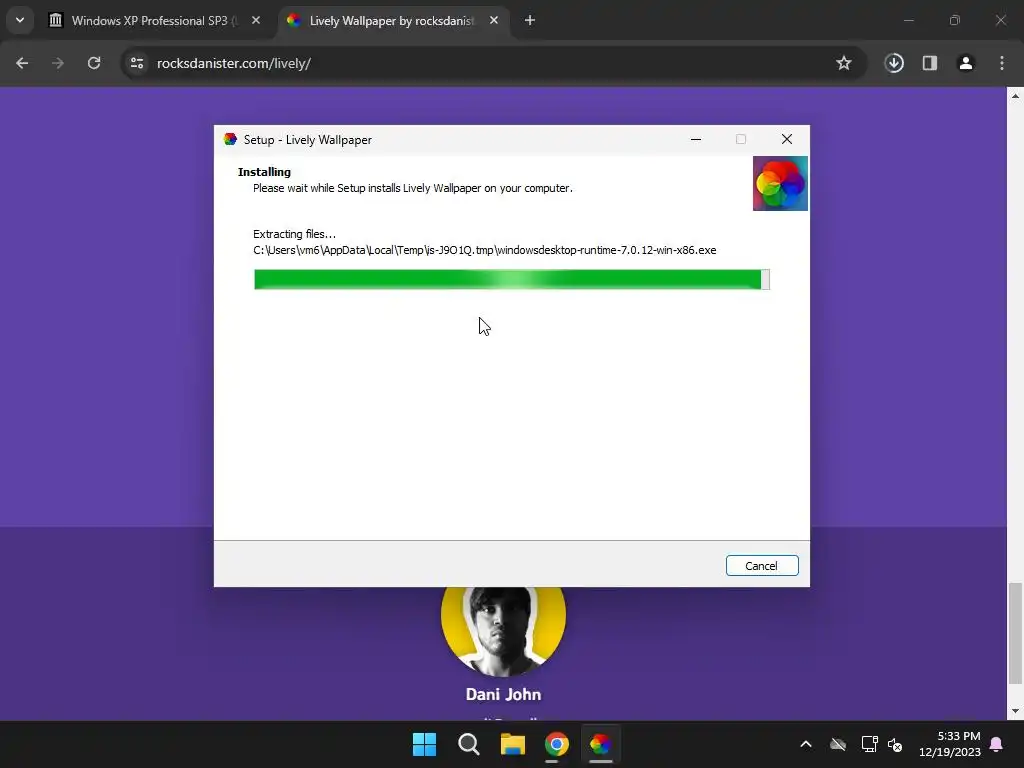Minimize the Setup - Lively Wallpaper window
This screenshot has height=768, width=1024.
(x=696, y=140)
